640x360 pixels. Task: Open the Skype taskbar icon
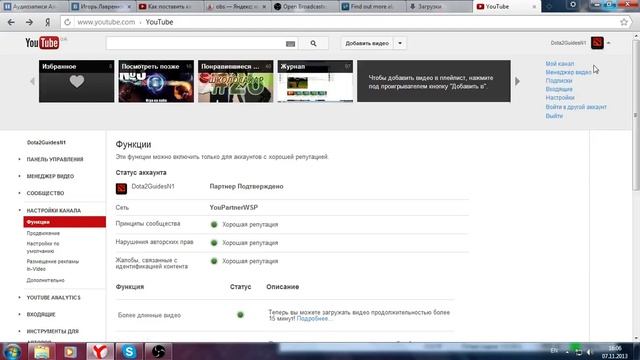[129, 351]
